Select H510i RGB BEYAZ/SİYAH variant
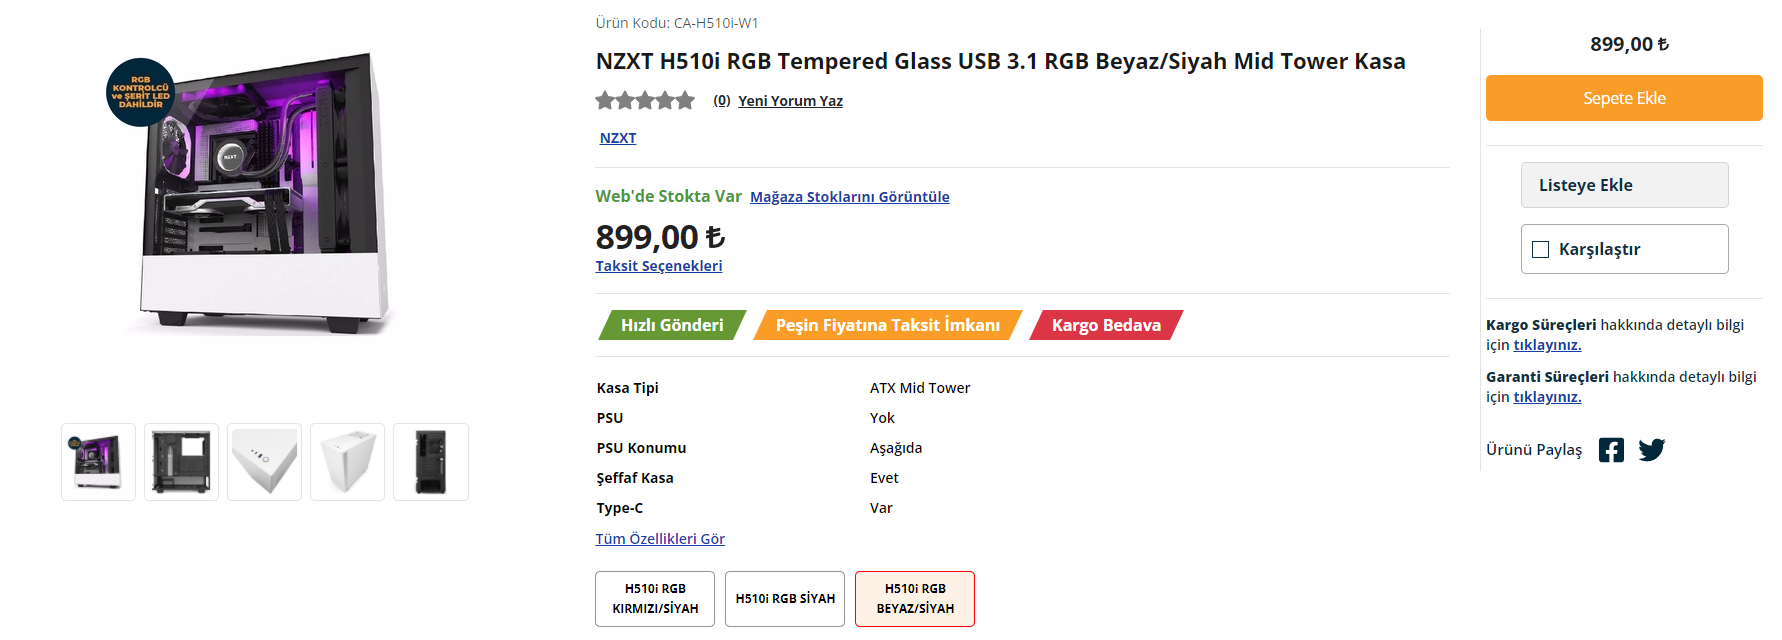This screenshot has width=1782, height=640. (915, 599)
